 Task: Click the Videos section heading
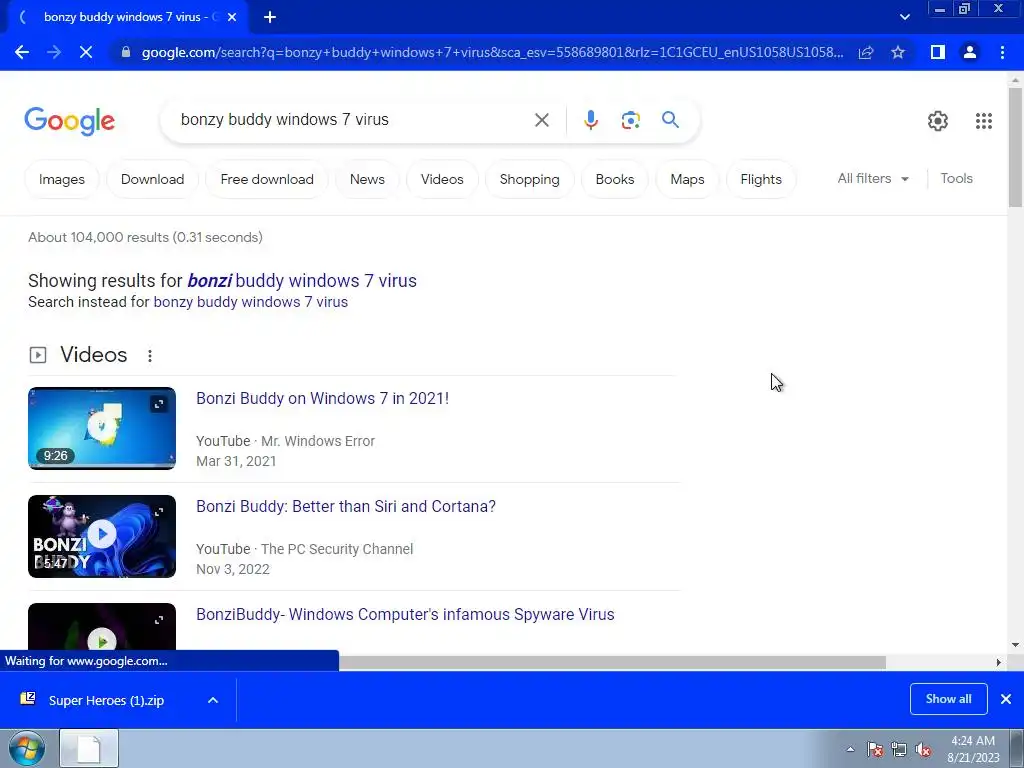coord(93,355)
